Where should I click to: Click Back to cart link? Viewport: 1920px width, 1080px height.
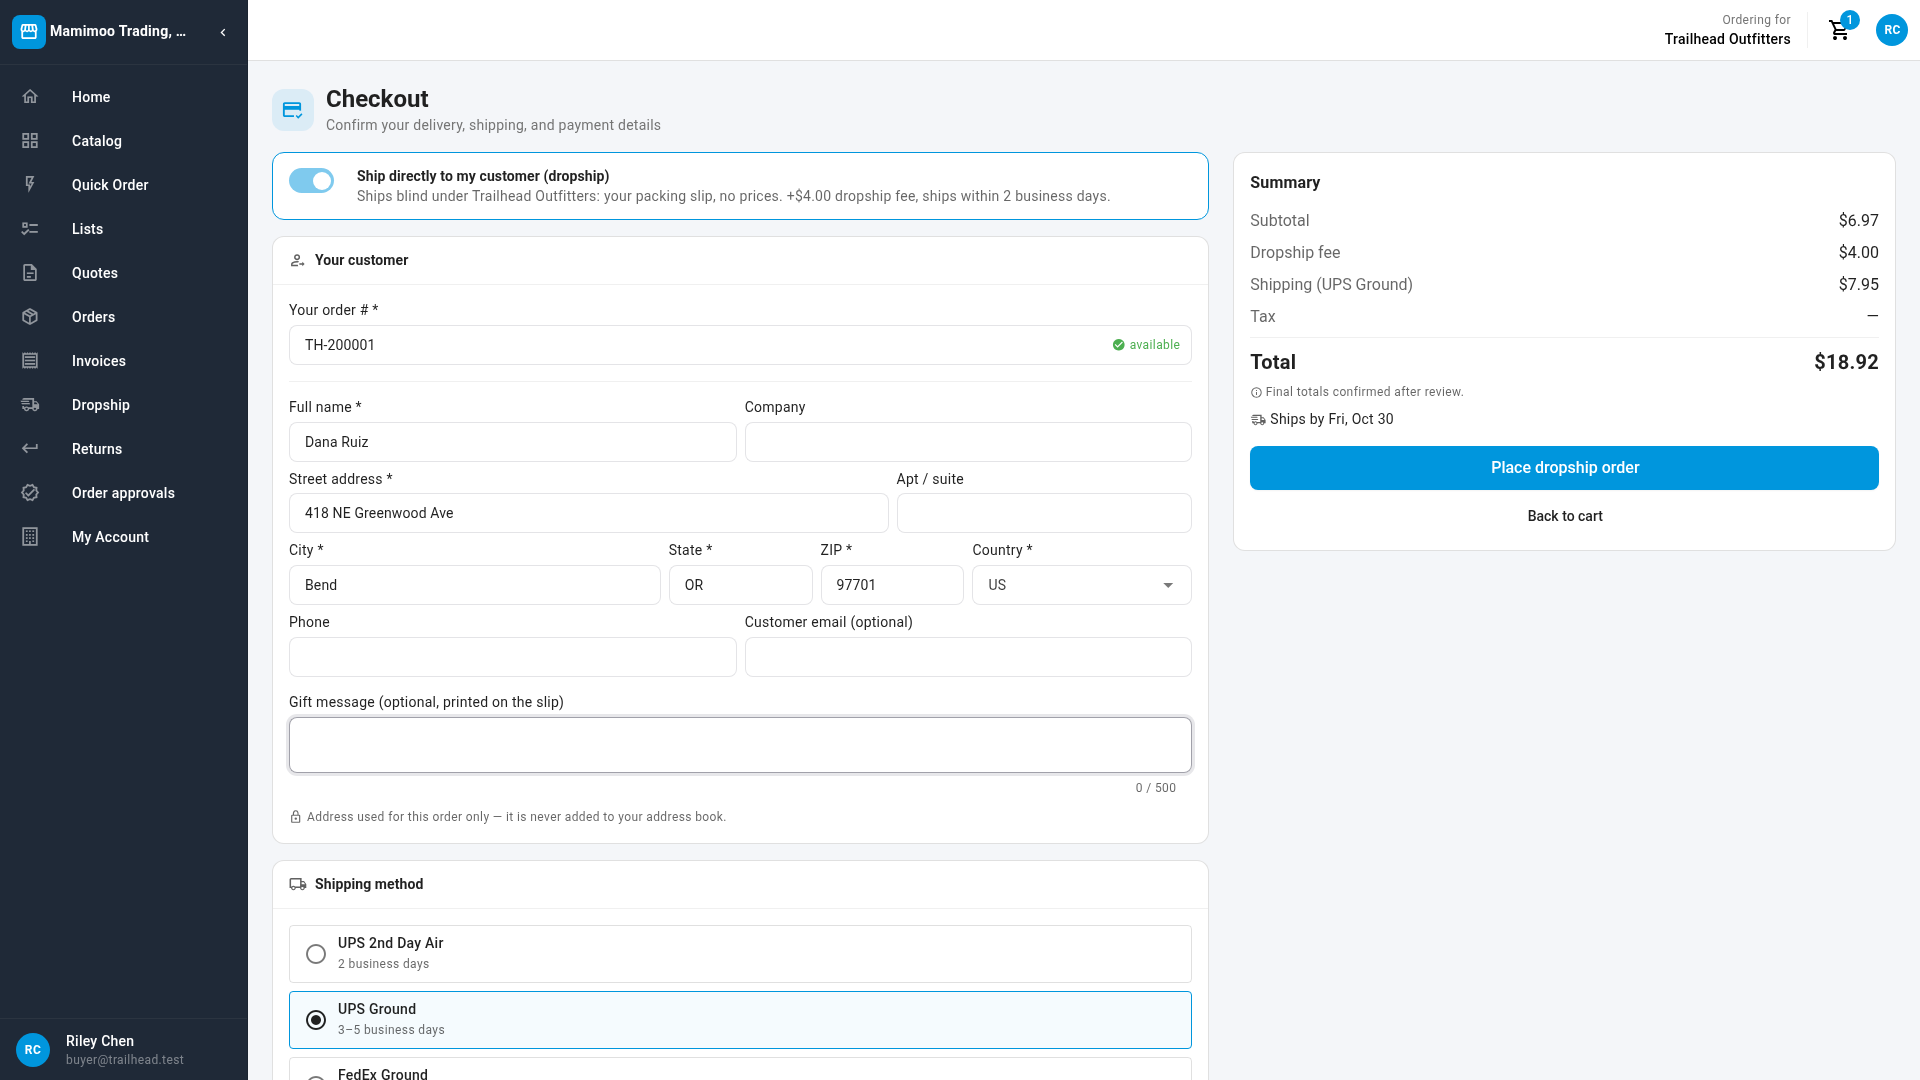pos(1564,516)
